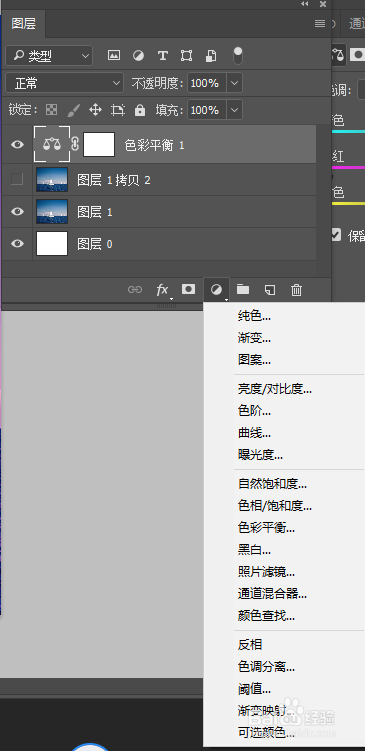
Task: Choose 可选颜色... menu item
Action: tap(266, 732)
